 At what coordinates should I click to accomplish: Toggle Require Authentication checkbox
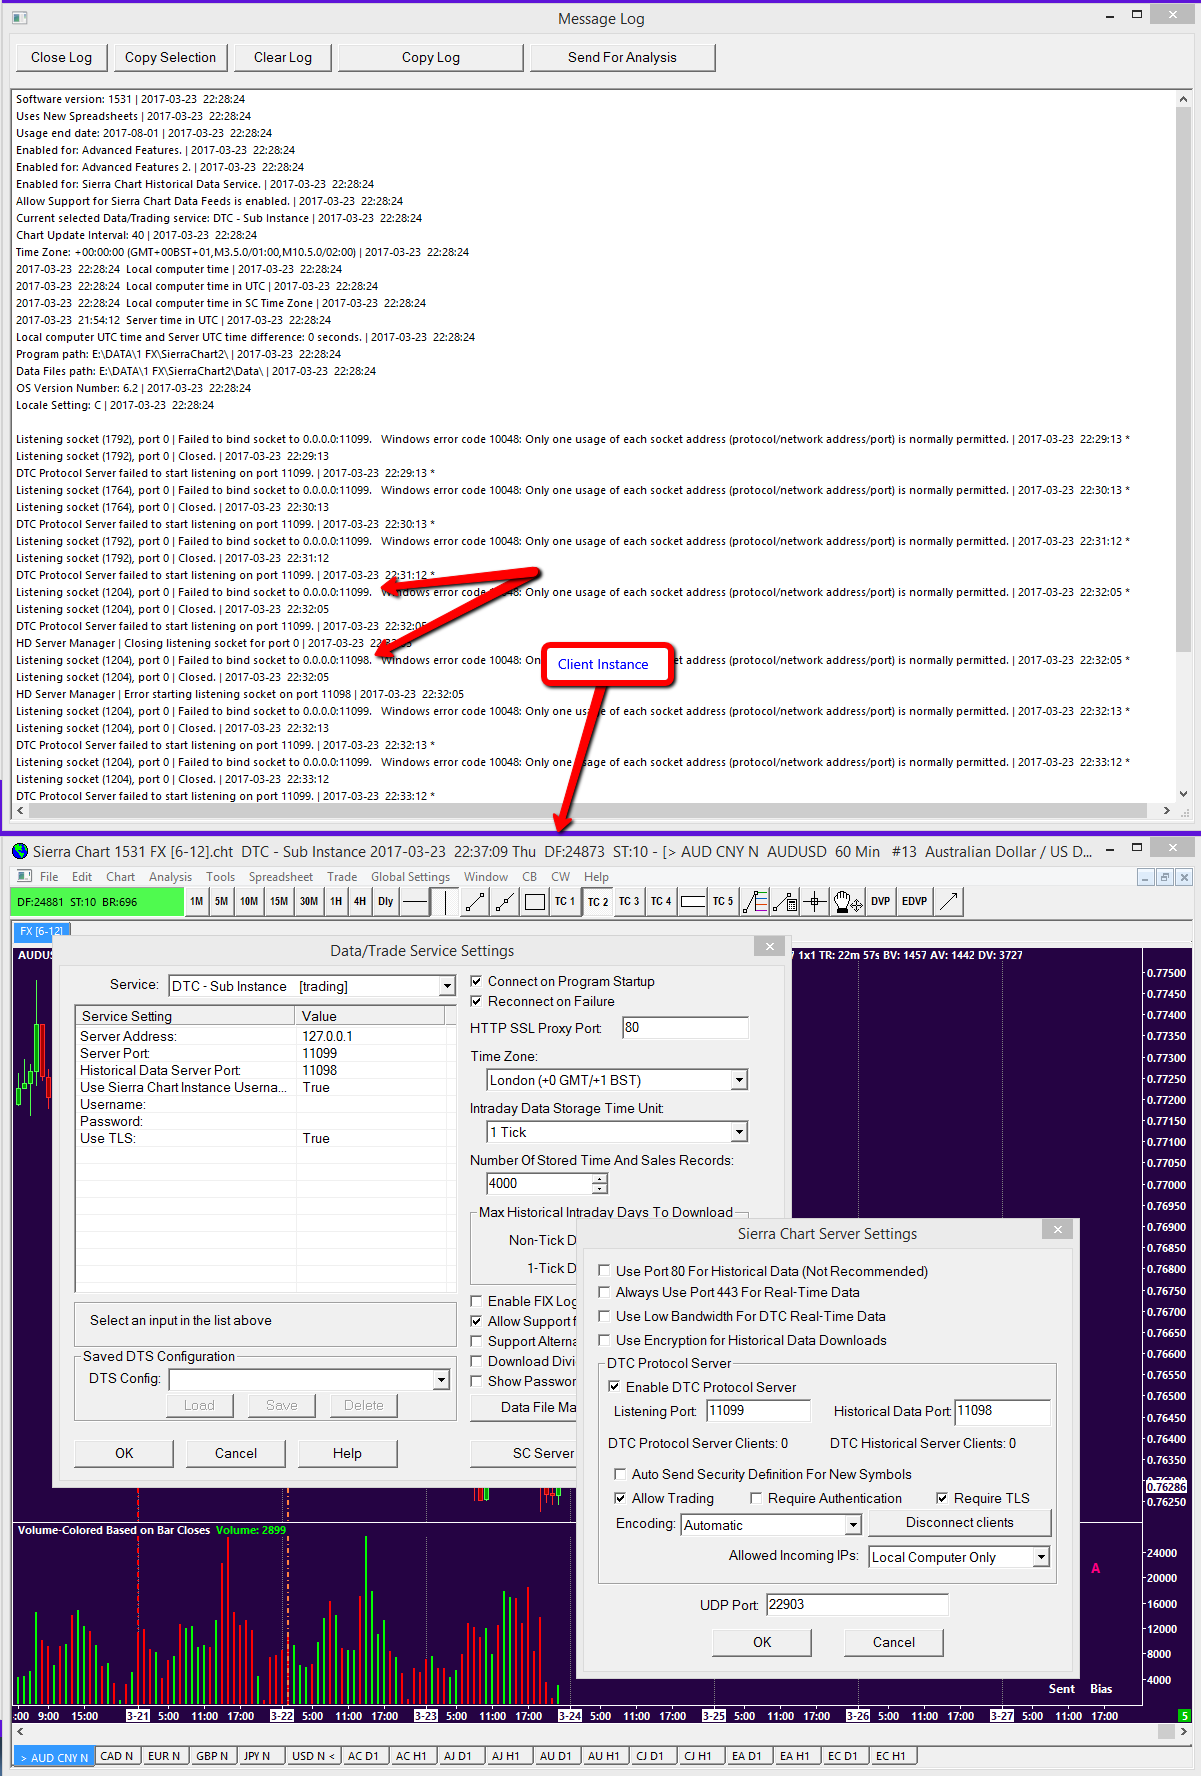(x=756, y=1498)
